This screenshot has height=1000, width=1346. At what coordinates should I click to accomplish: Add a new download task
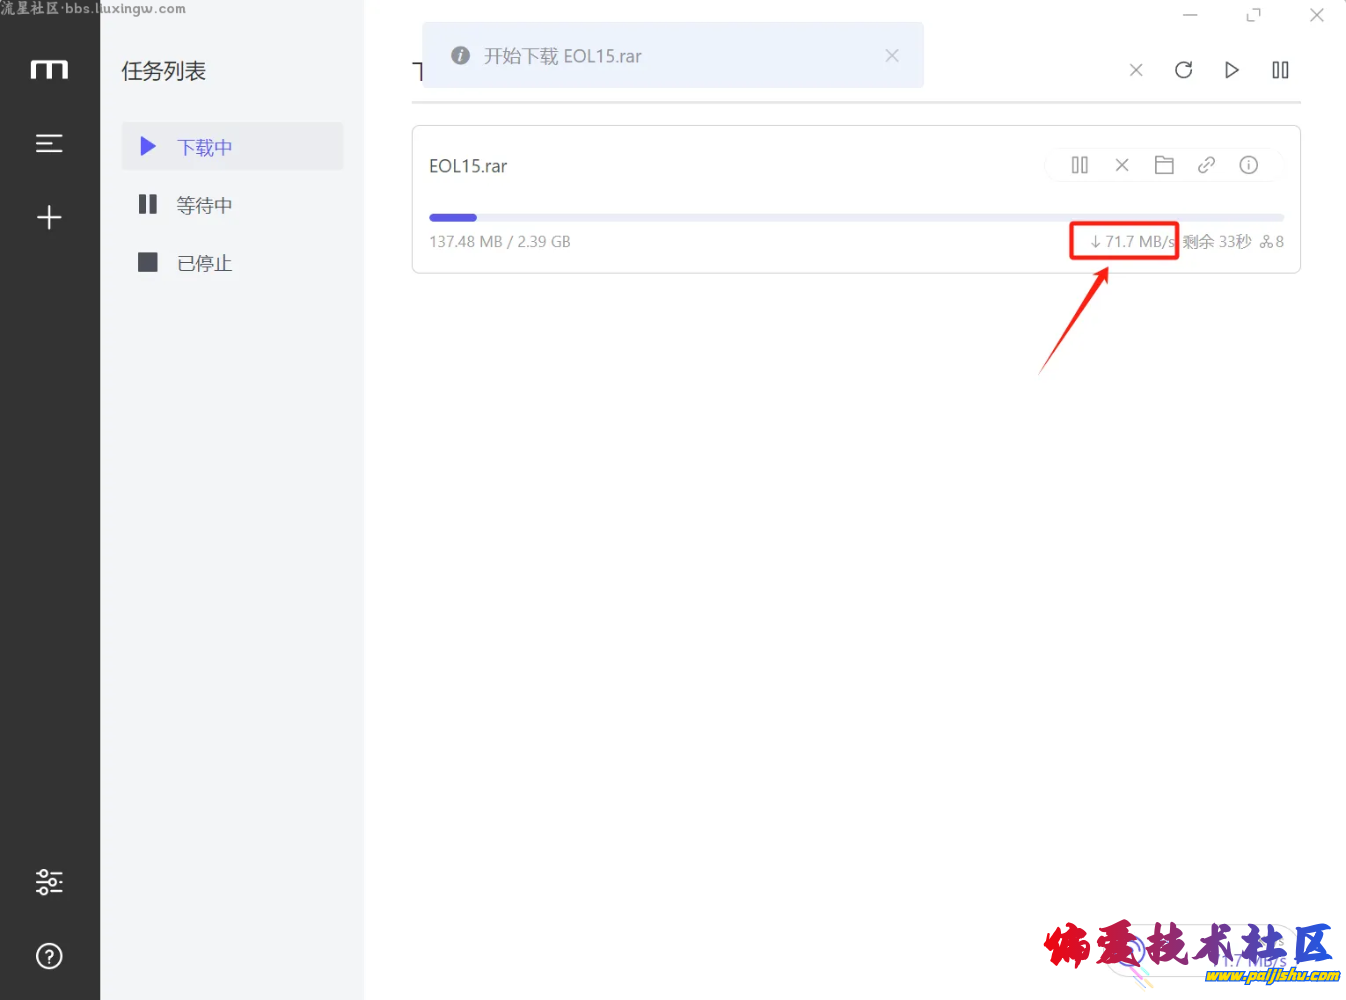[49, 218]
